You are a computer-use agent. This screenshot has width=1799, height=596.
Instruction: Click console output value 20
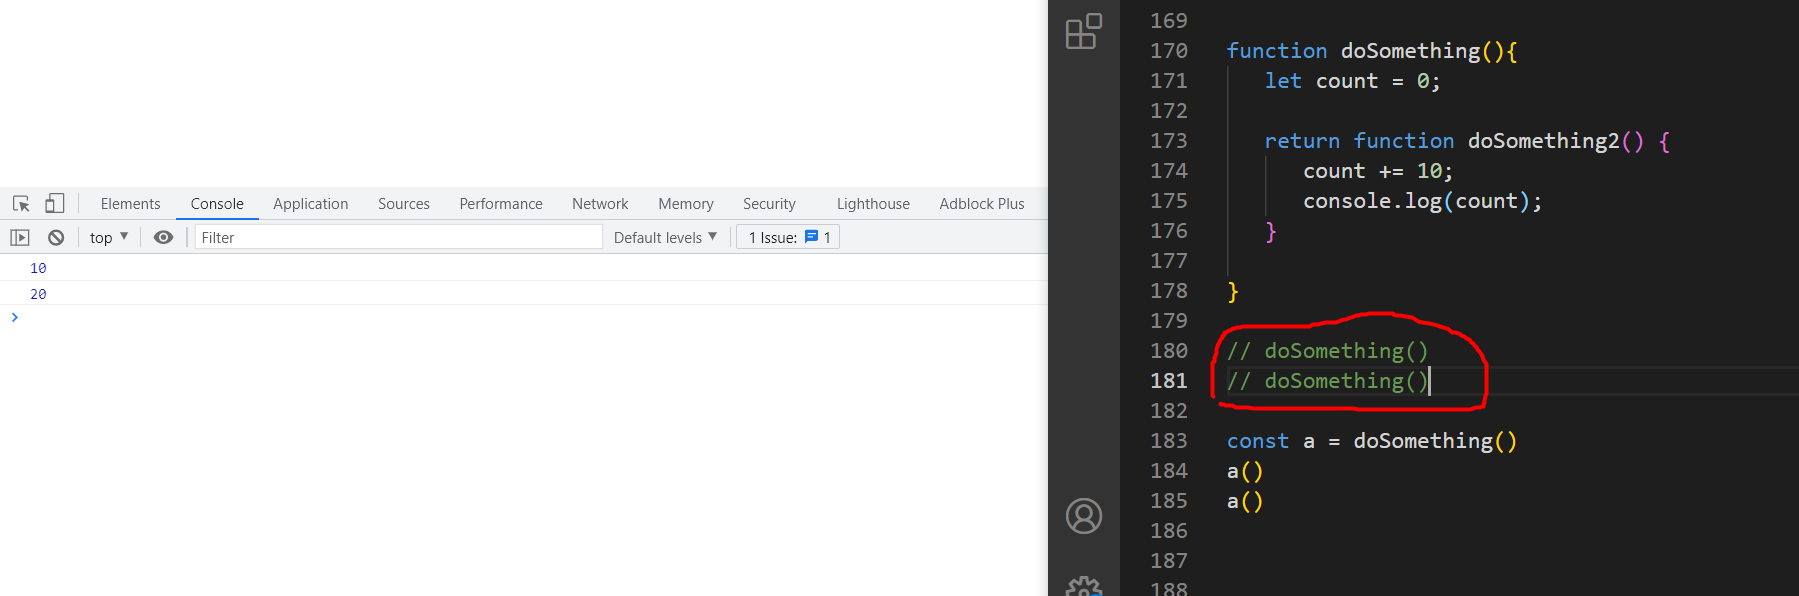pos(38,294)
